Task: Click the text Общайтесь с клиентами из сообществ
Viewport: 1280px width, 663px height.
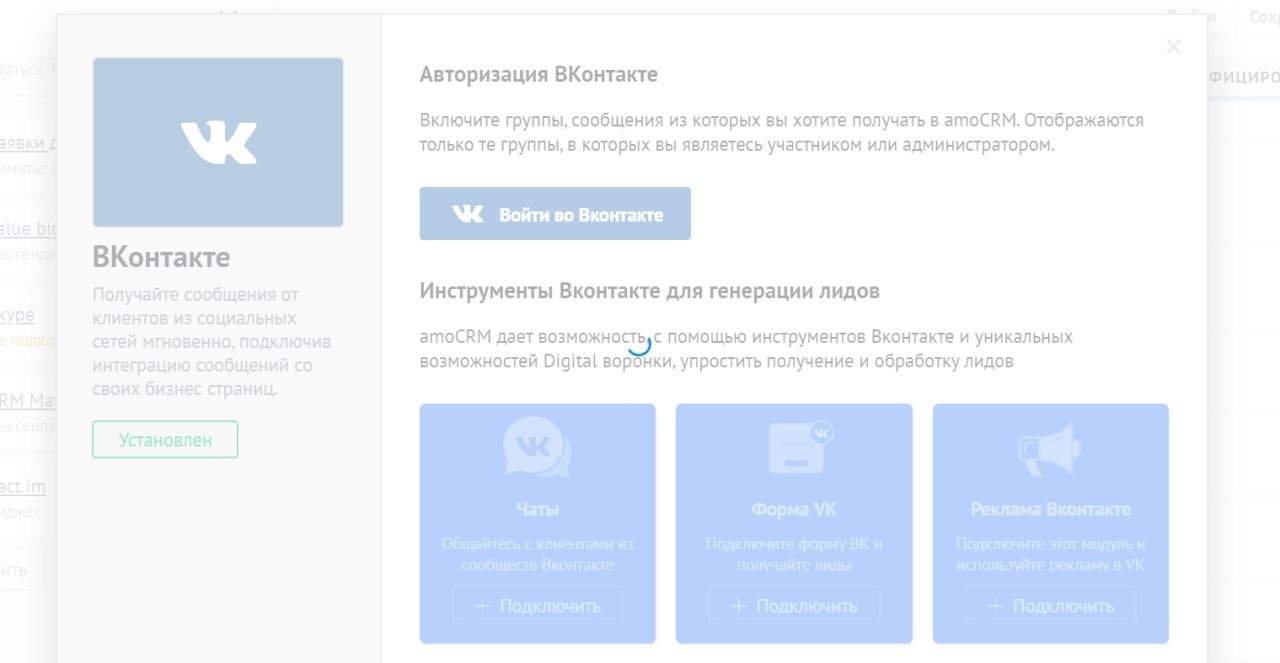Action: [537, 554]
